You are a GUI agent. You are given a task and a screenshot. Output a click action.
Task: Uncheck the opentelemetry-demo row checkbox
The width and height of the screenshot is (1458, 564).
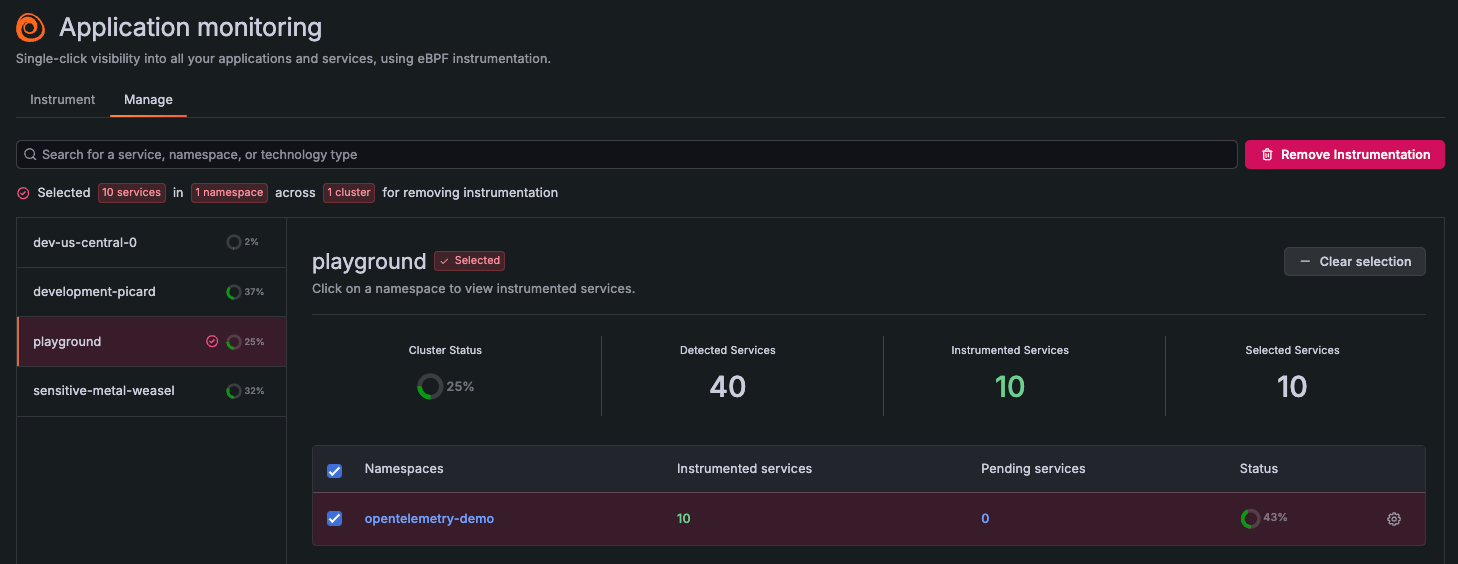coord(335,519)
